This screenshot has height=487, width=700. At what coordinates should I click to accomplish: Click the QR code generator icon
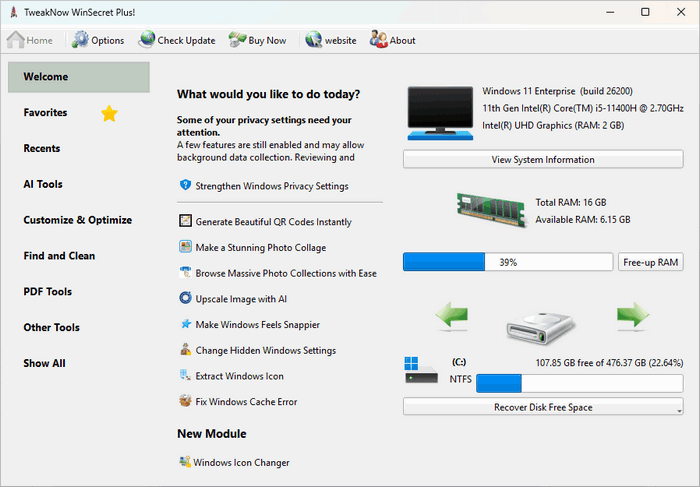[x=185, y=221]
